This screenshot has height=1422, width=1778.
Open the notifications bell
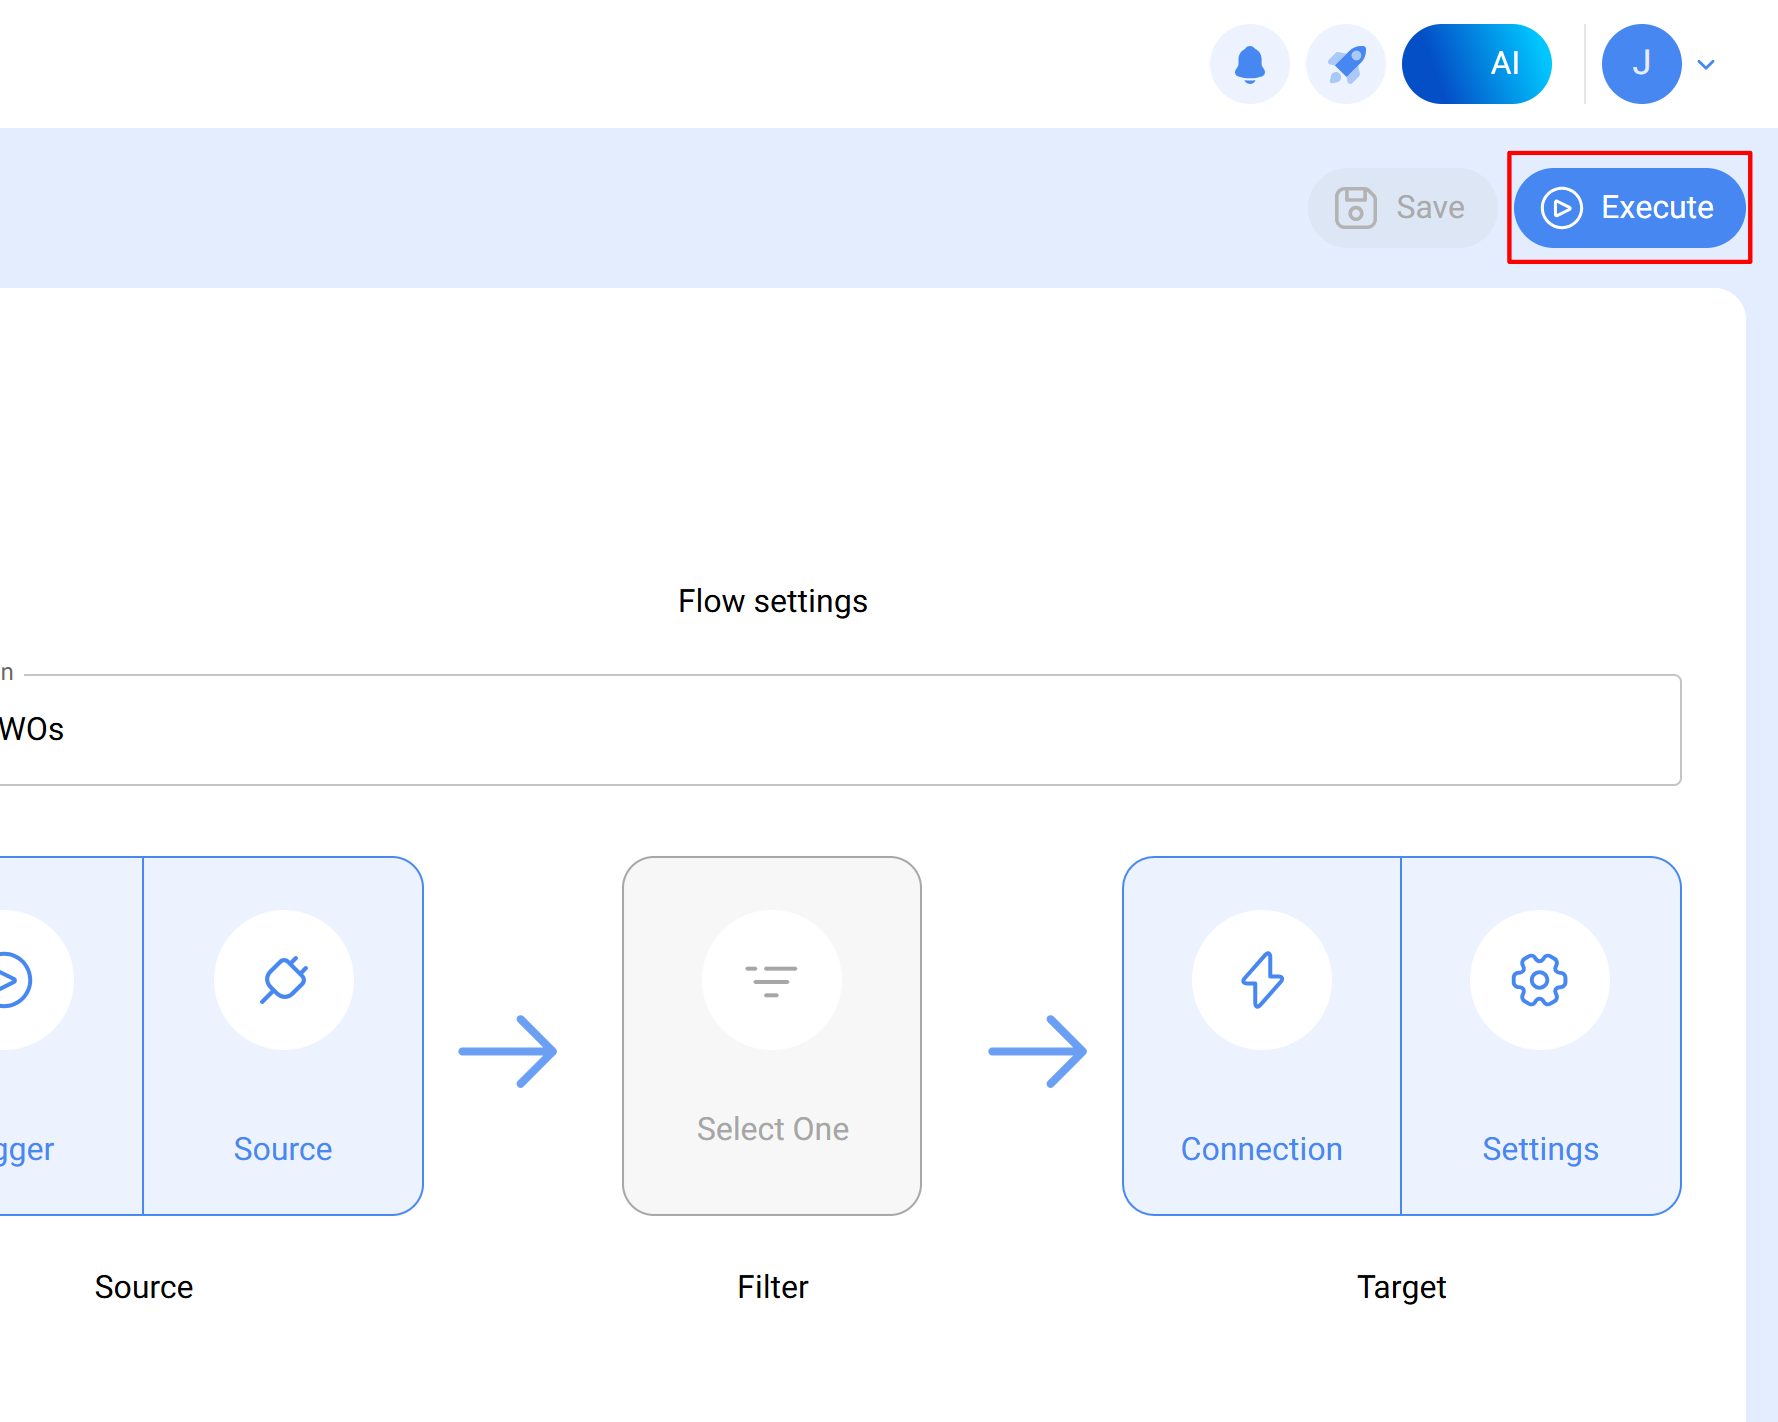click(x=1249, y=65)
